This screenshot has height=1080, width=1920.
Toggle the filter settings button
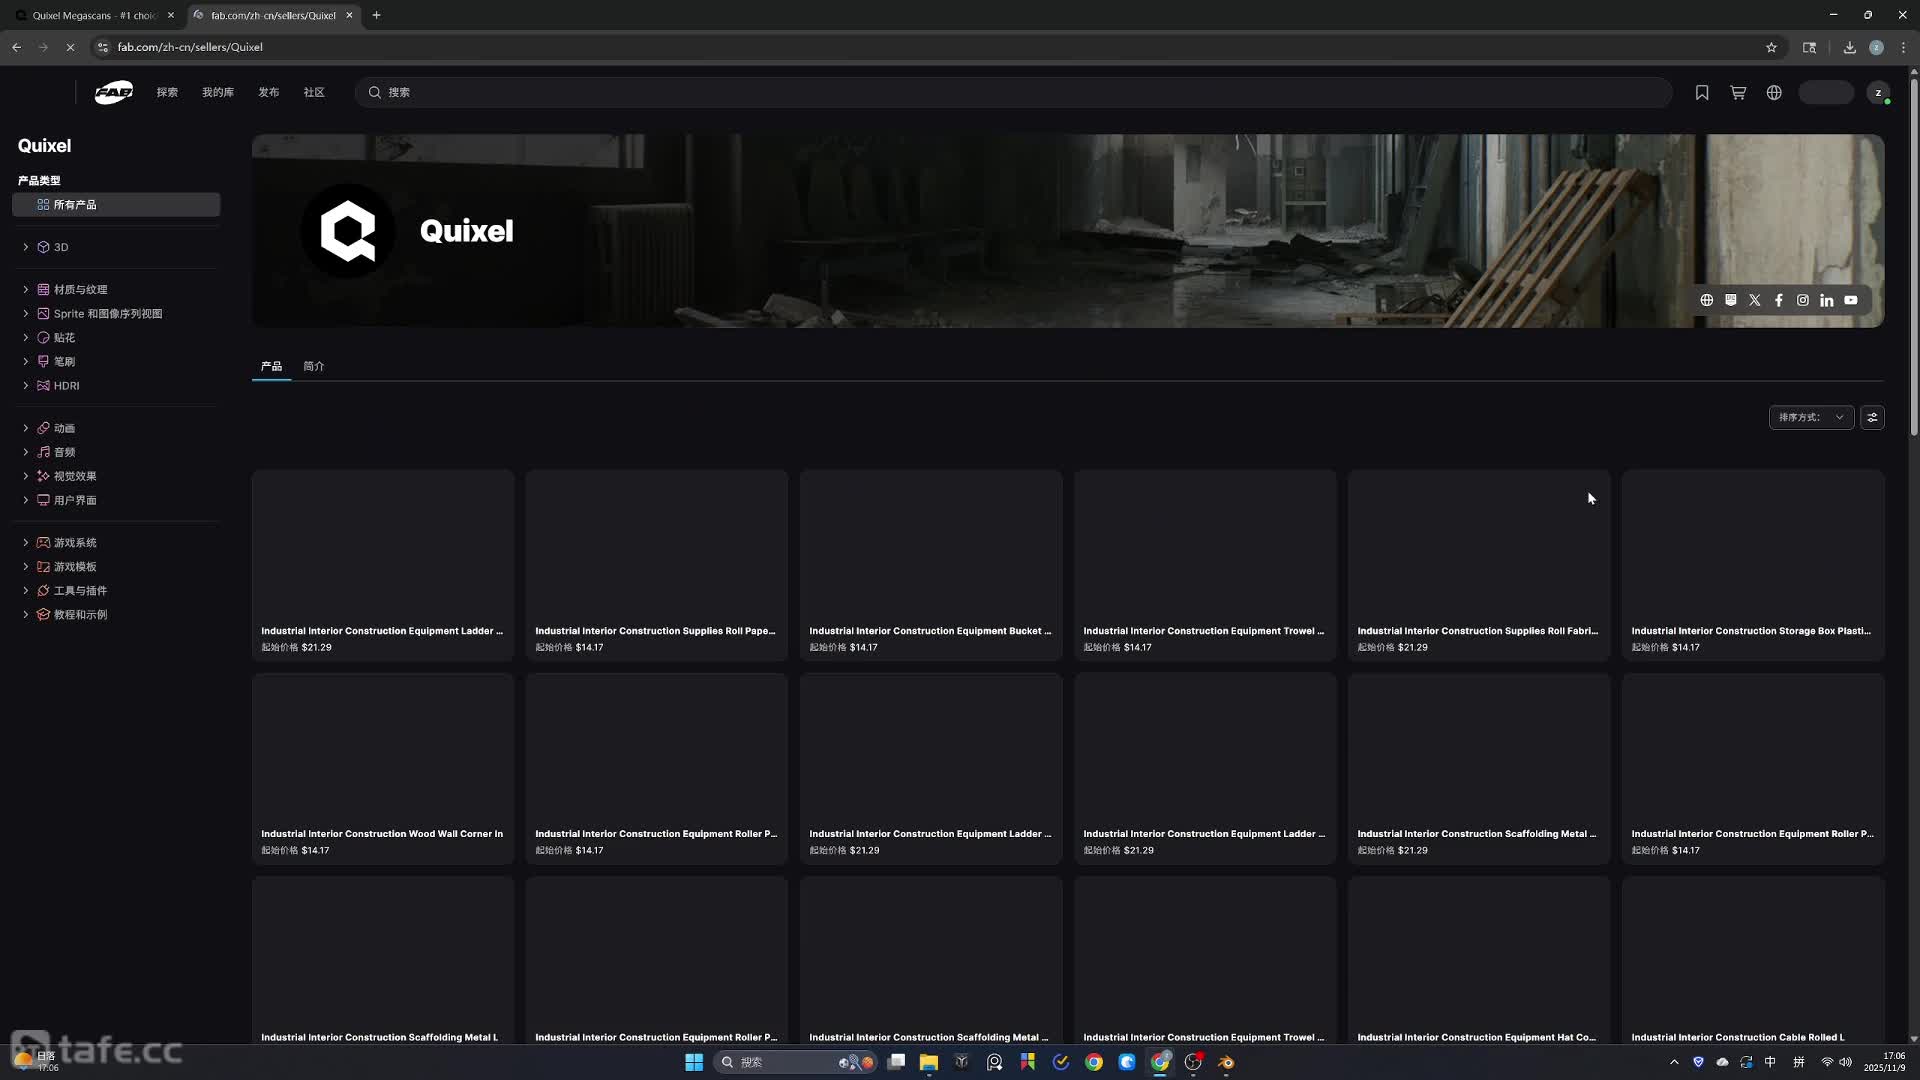point(1872,417)
